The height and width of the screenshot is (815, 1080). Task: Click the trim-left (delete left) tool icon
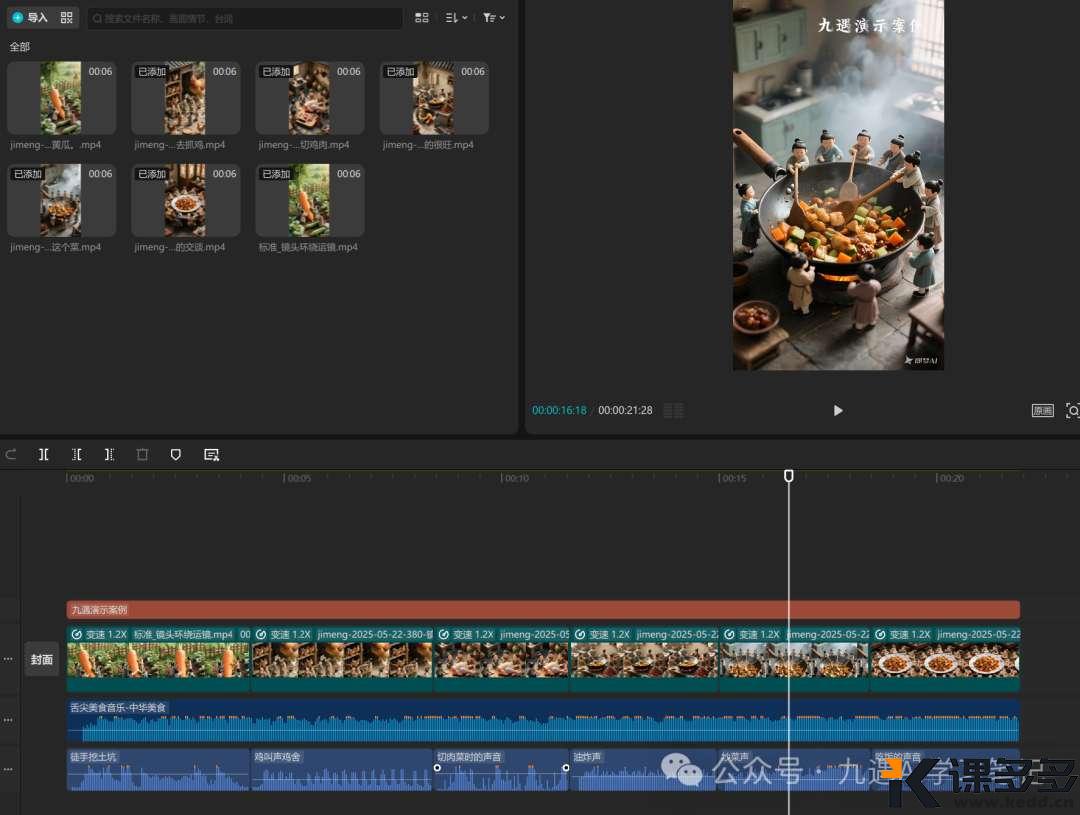point(77,454)
